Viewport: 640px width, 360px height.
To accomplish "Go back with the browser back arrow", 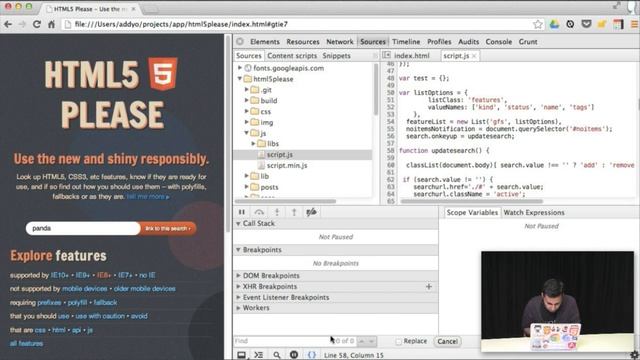I will click(x=8, y=24).
